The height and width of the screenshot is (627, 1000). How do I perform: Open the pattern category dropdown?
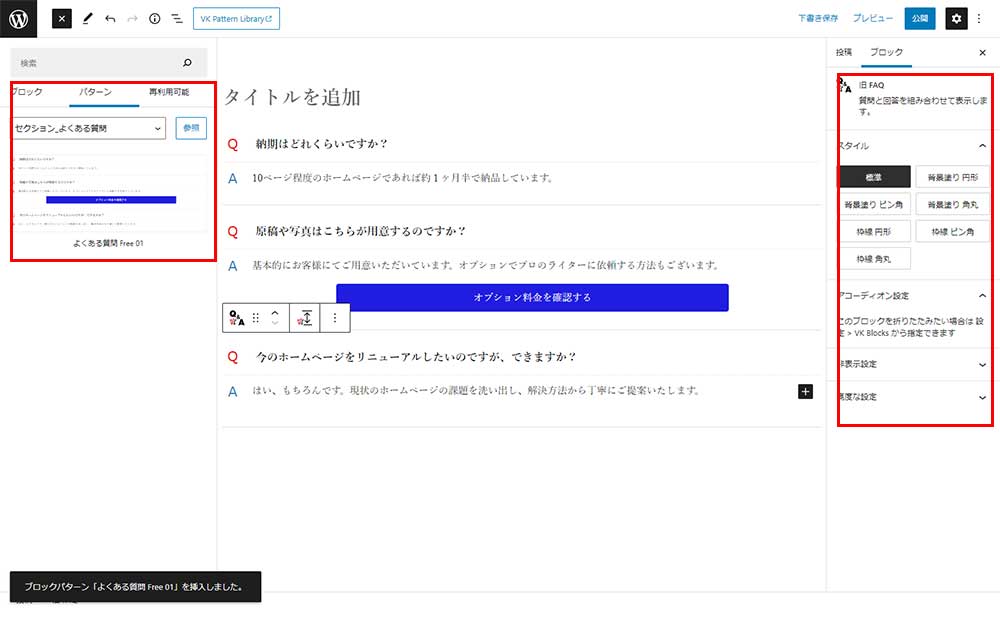(88, 128)
